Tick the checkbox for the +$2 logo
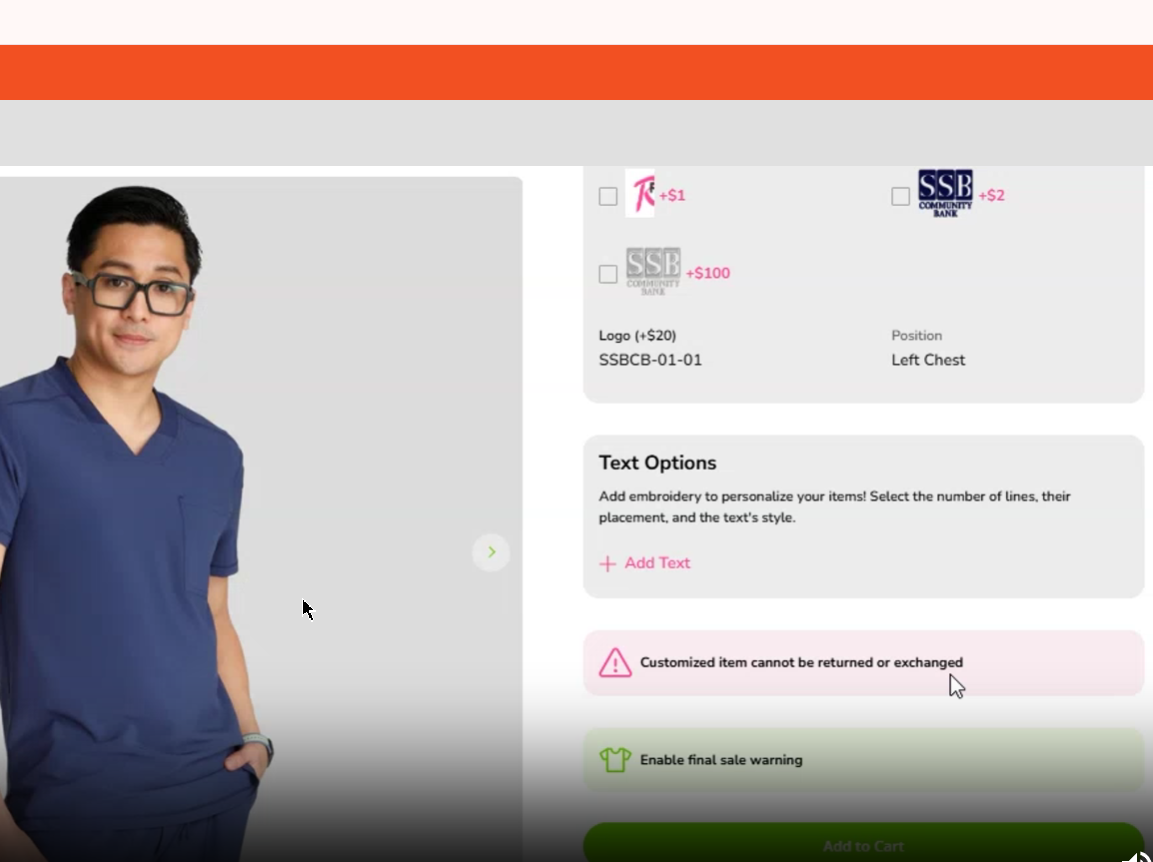This screenshot has width=1153, height=862. click(901, 196)
